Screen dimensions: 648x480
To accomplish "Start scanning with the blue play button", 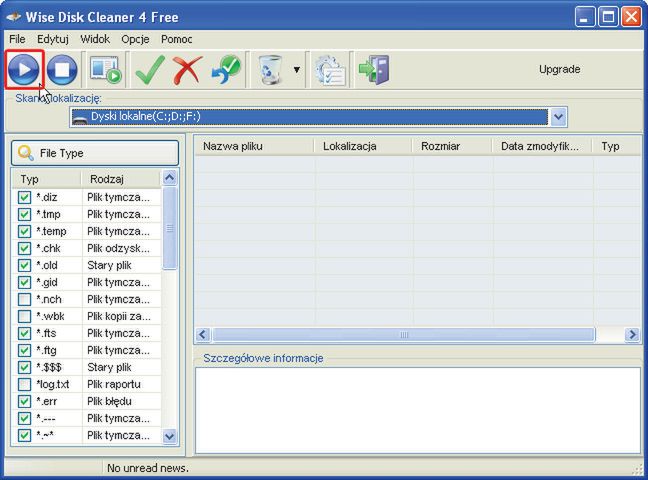I will (24, 69).
